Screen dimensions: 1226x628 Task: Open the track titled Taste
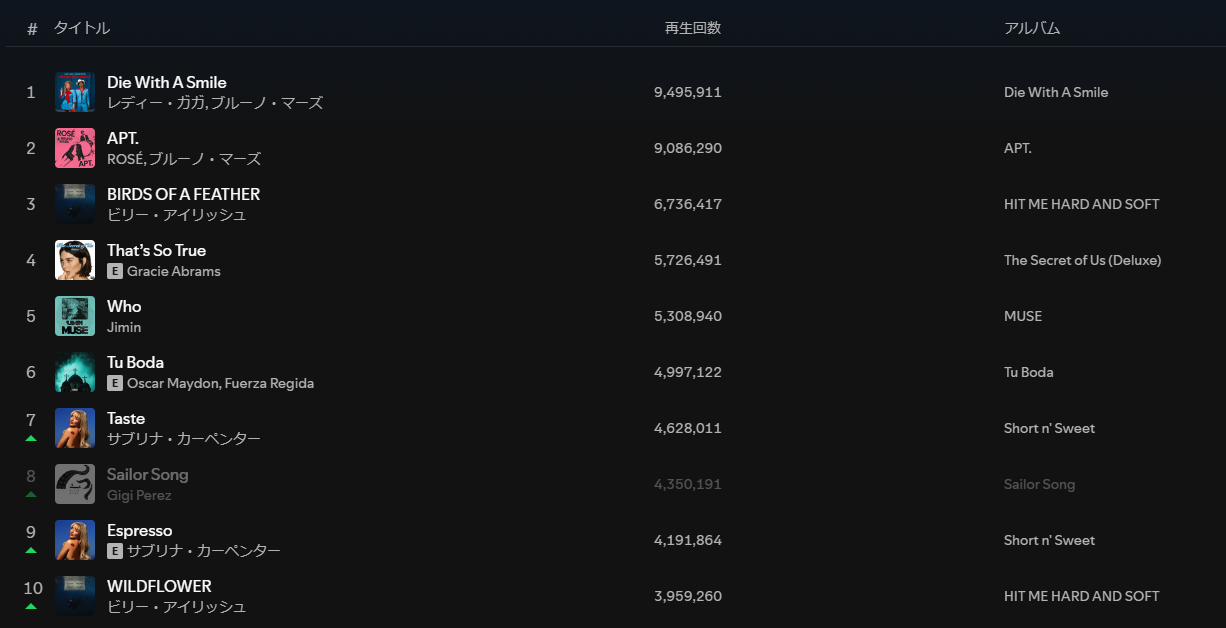click(x=126, y=418)
